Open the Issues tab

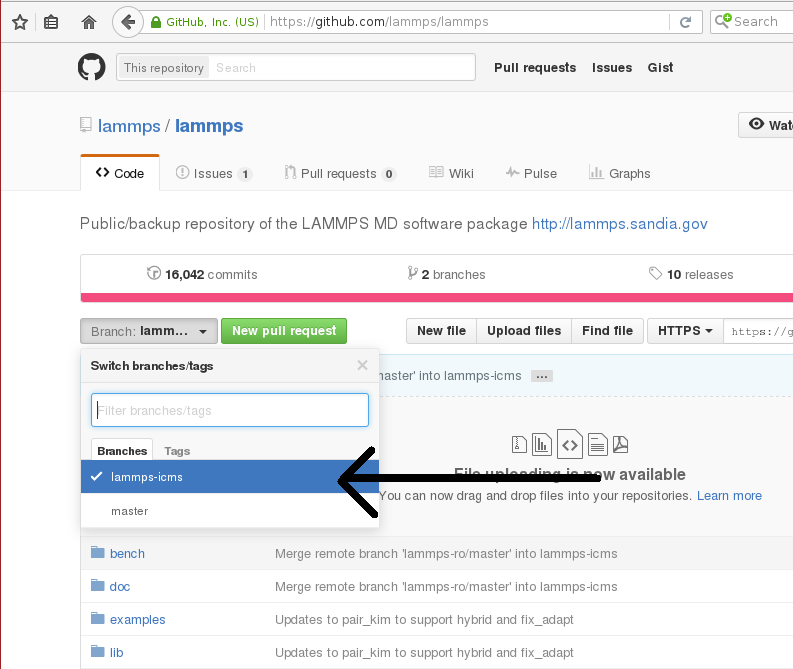point(213,173)
